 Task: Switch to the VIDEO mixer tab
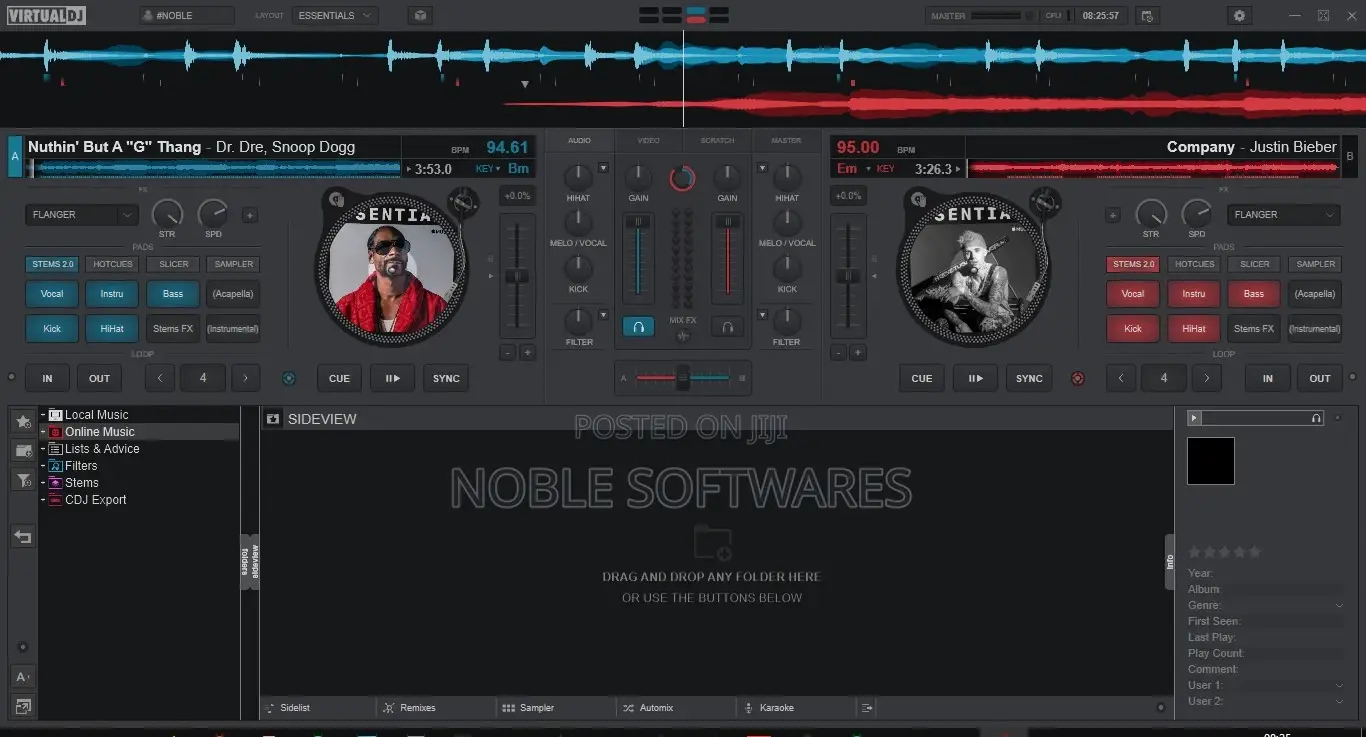pos(648,141)
